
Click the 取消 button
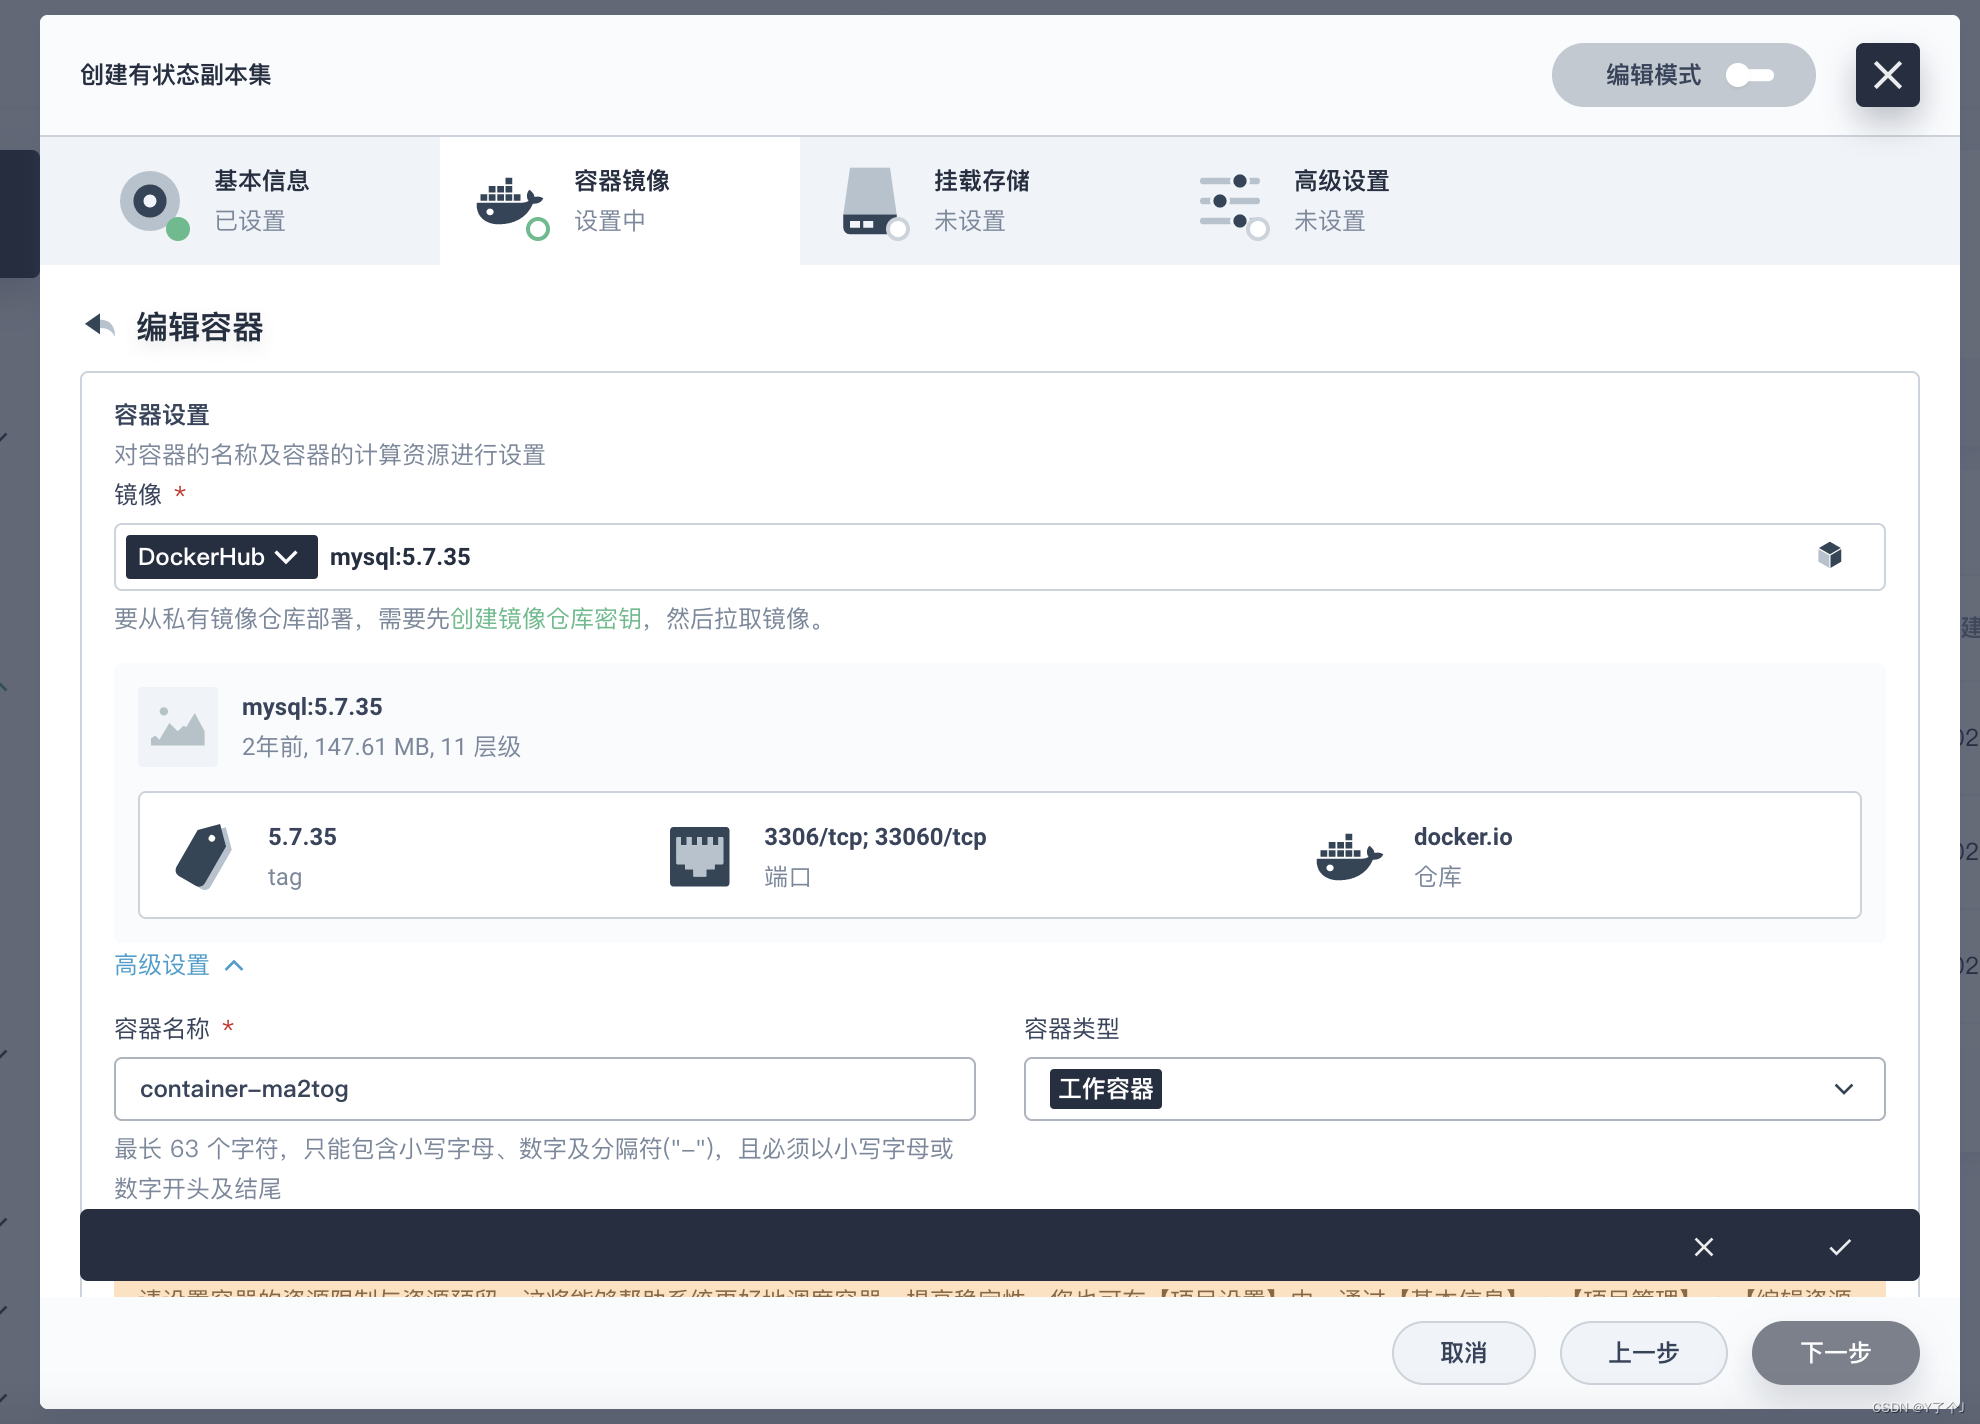click(x=1464, y=1353)
